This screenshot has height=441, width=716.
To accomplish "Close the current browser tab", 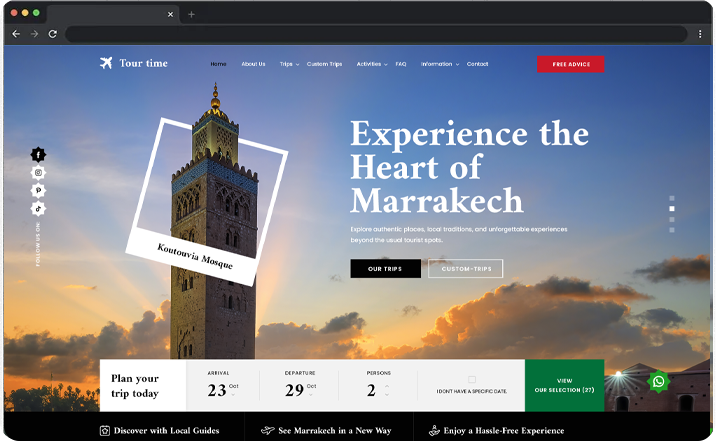I will pyautogui.click(x=170, y=15).
